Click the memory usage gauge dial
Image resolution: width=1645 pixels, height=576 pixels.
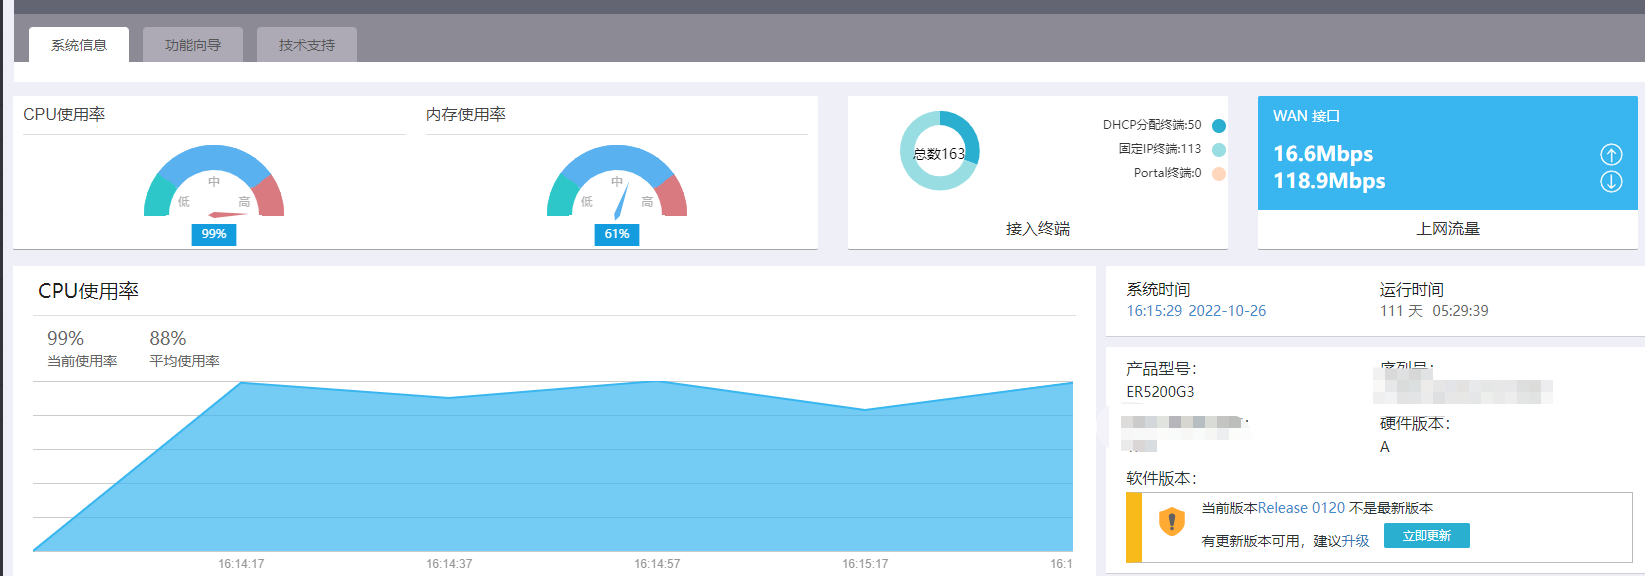tap(617, 181)
